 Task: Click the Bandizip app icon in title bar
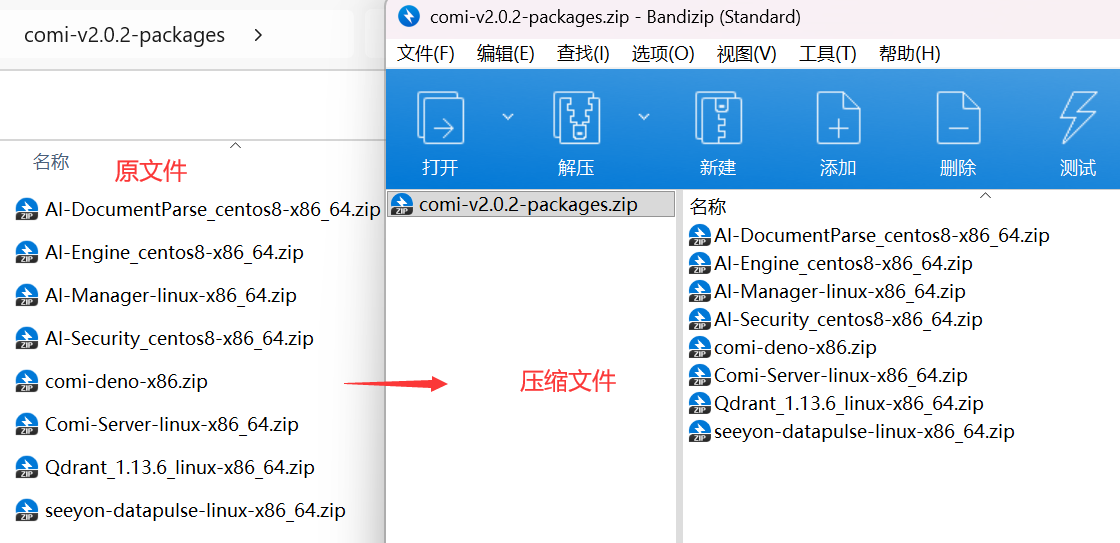(x=409, y=16)
